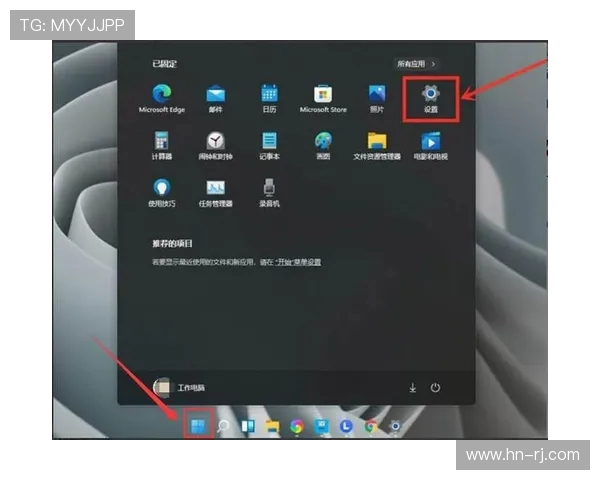The image size is (600, 480).
Task: Open Task Manager (任务管理器)
Action: (216, 193)
